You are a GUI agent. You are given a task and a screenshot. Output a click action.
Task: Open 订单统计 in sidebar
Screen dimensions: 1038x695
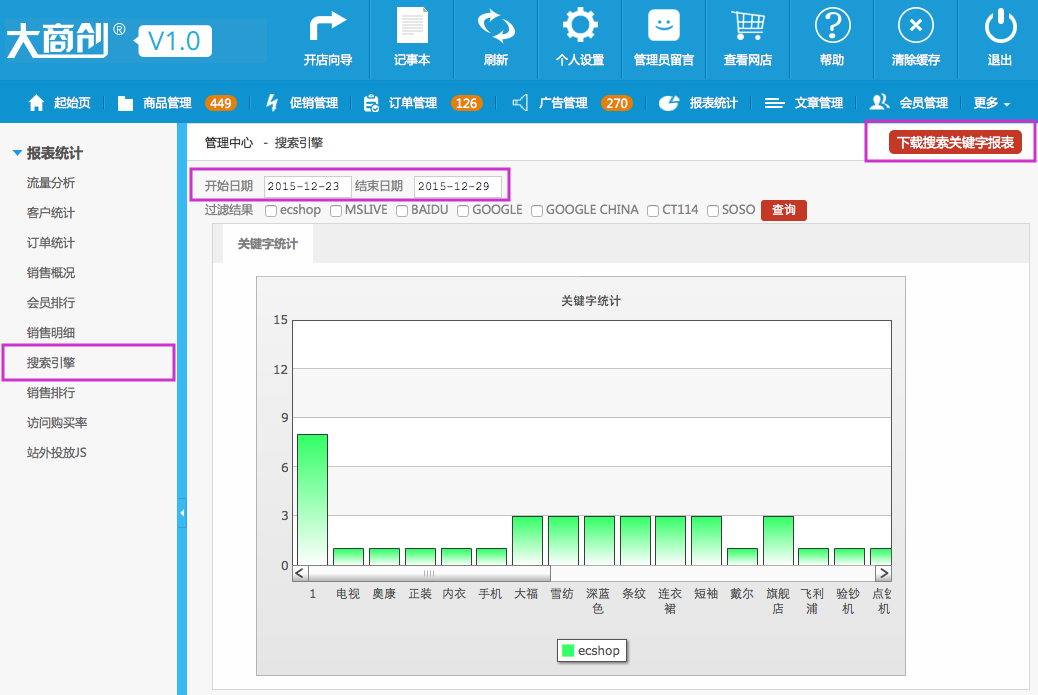tap(51, 242)
